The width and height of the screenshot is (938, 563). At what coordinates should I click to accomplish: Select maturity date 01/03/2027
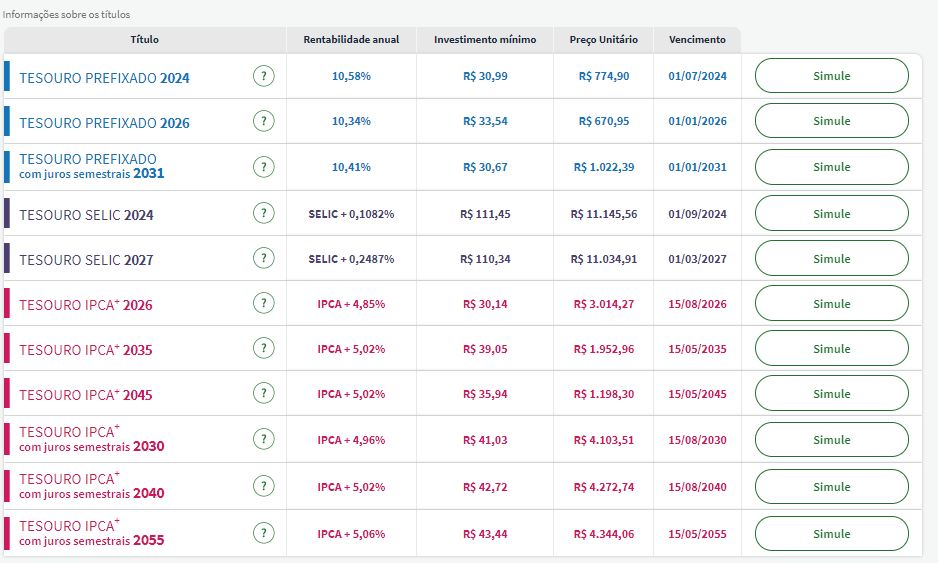point(698,259)
